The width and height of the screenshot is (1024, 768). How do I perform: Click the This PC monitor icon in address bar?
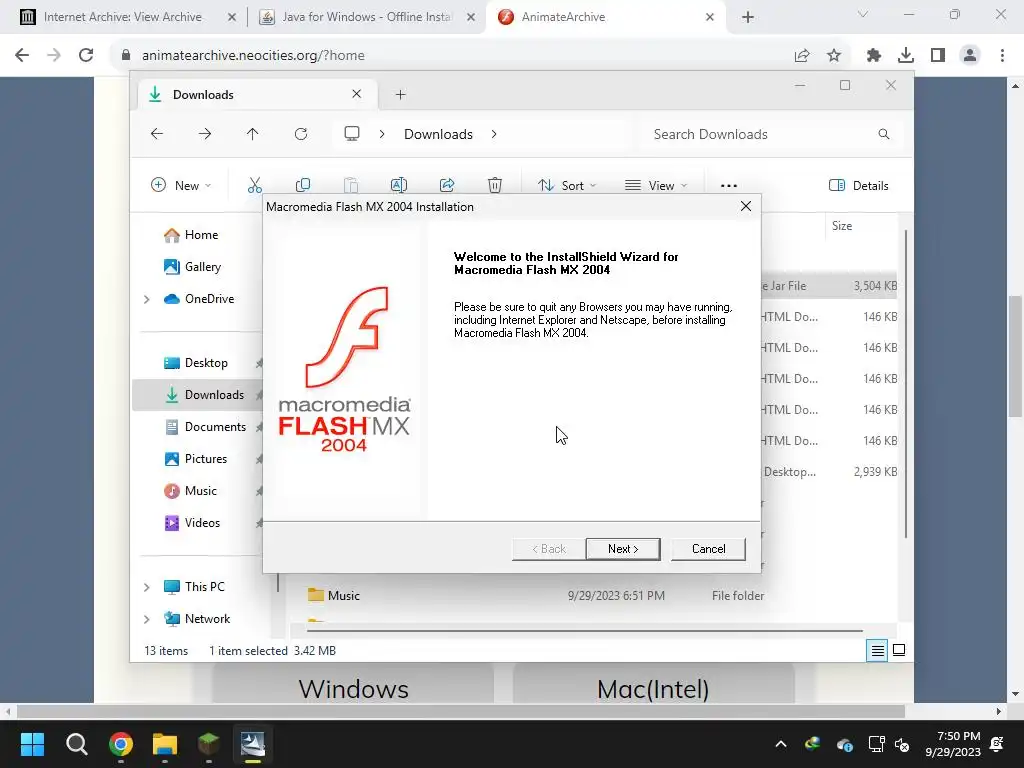(x=352, y=134)
